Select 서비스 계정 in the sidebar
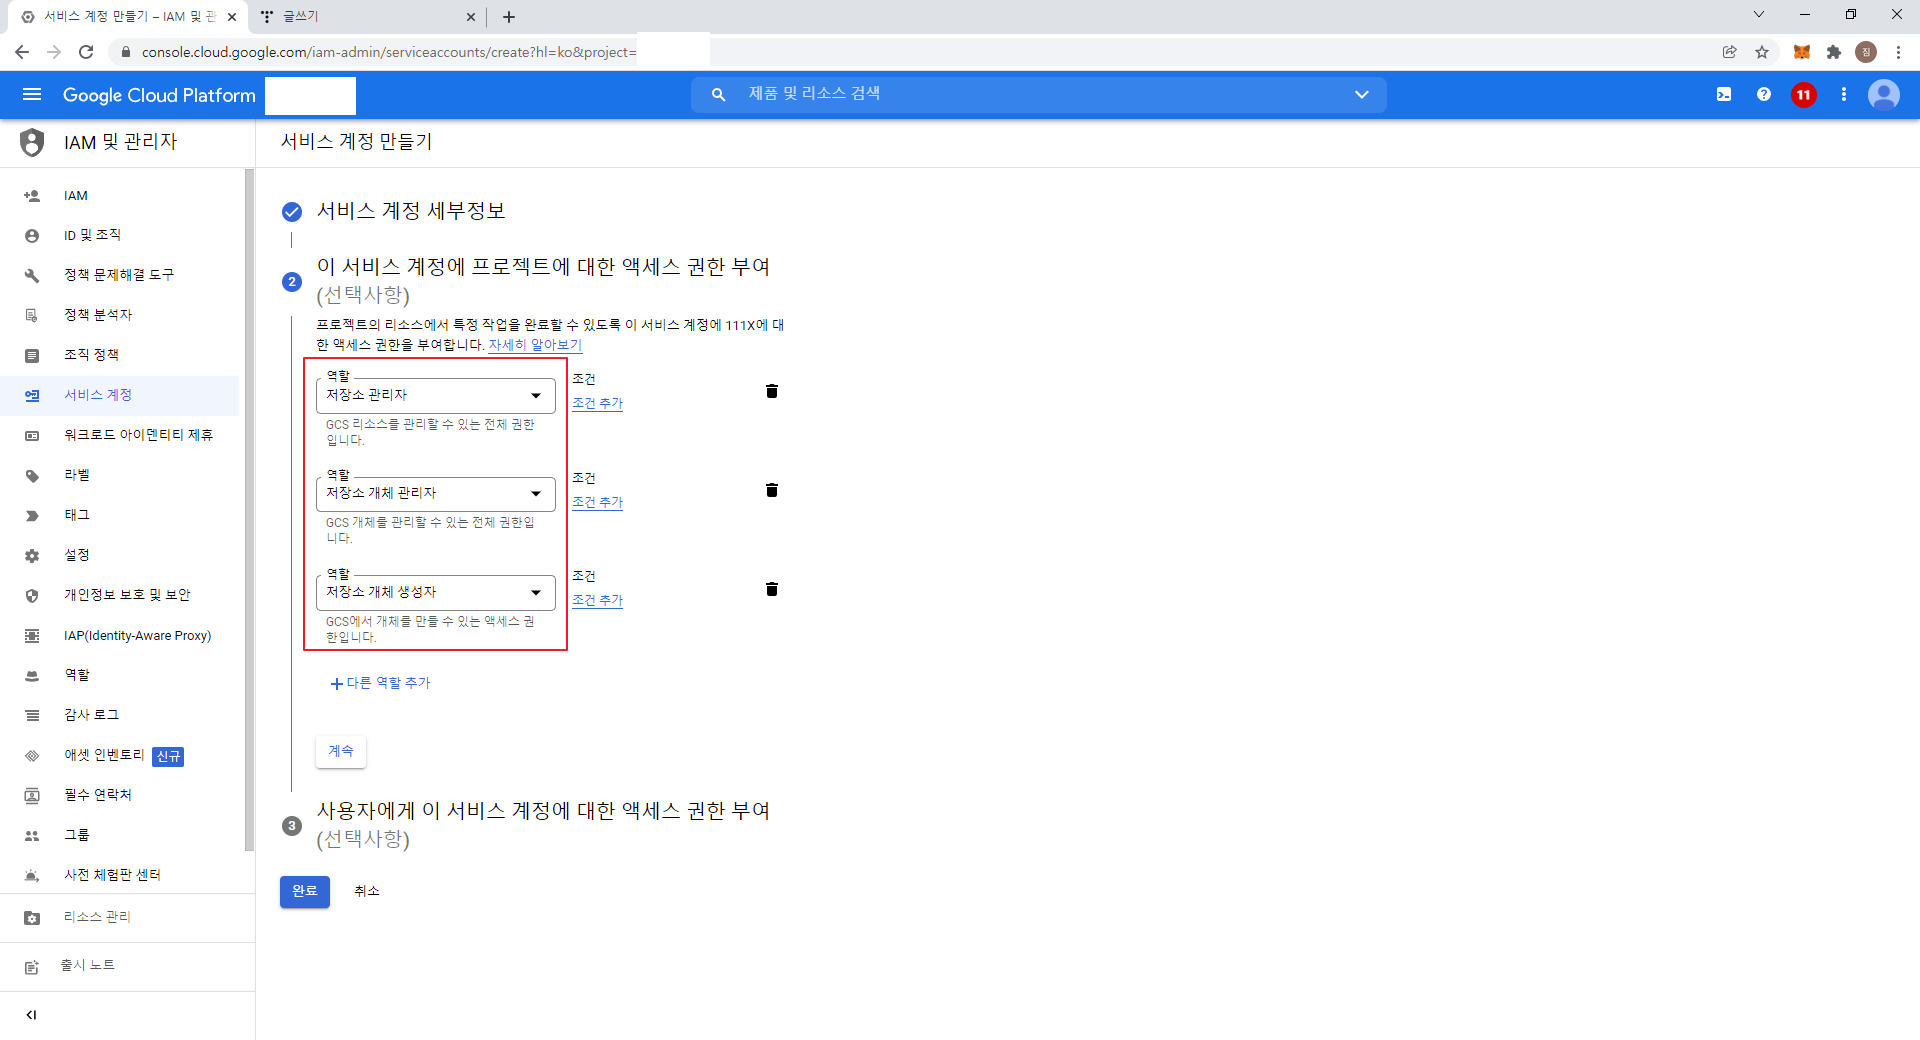 (120, 396)
